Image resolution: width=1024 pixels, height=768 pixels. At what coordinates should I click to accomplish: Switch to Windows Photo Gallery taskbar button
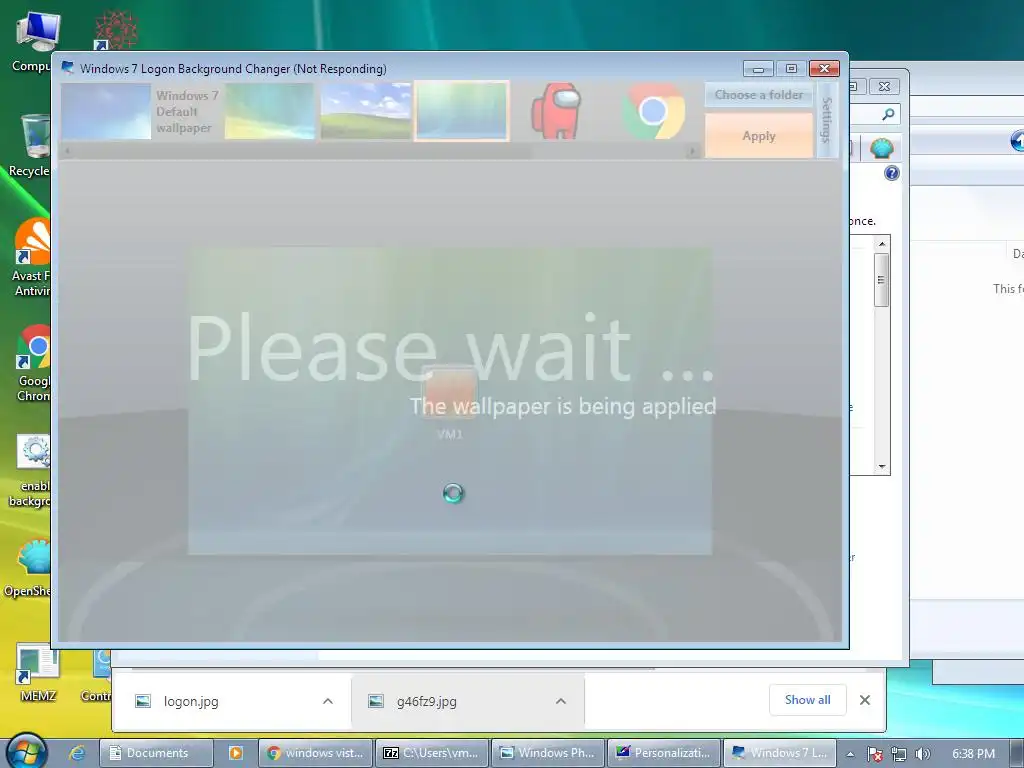(x=548, y=753)
